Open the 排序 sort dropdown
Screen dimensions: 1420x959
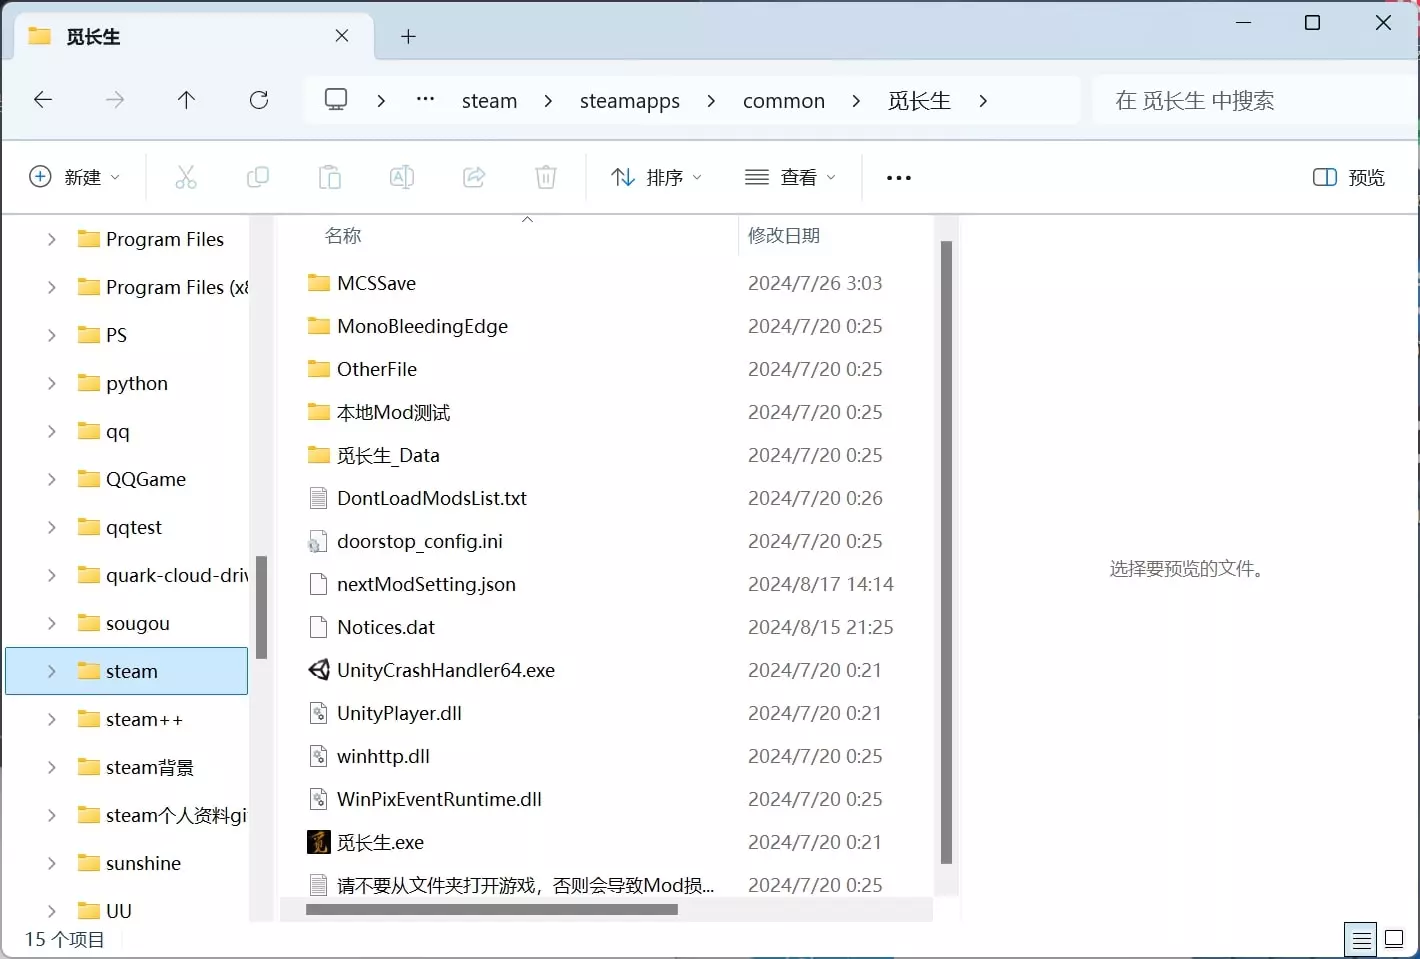tap(656, 178)
